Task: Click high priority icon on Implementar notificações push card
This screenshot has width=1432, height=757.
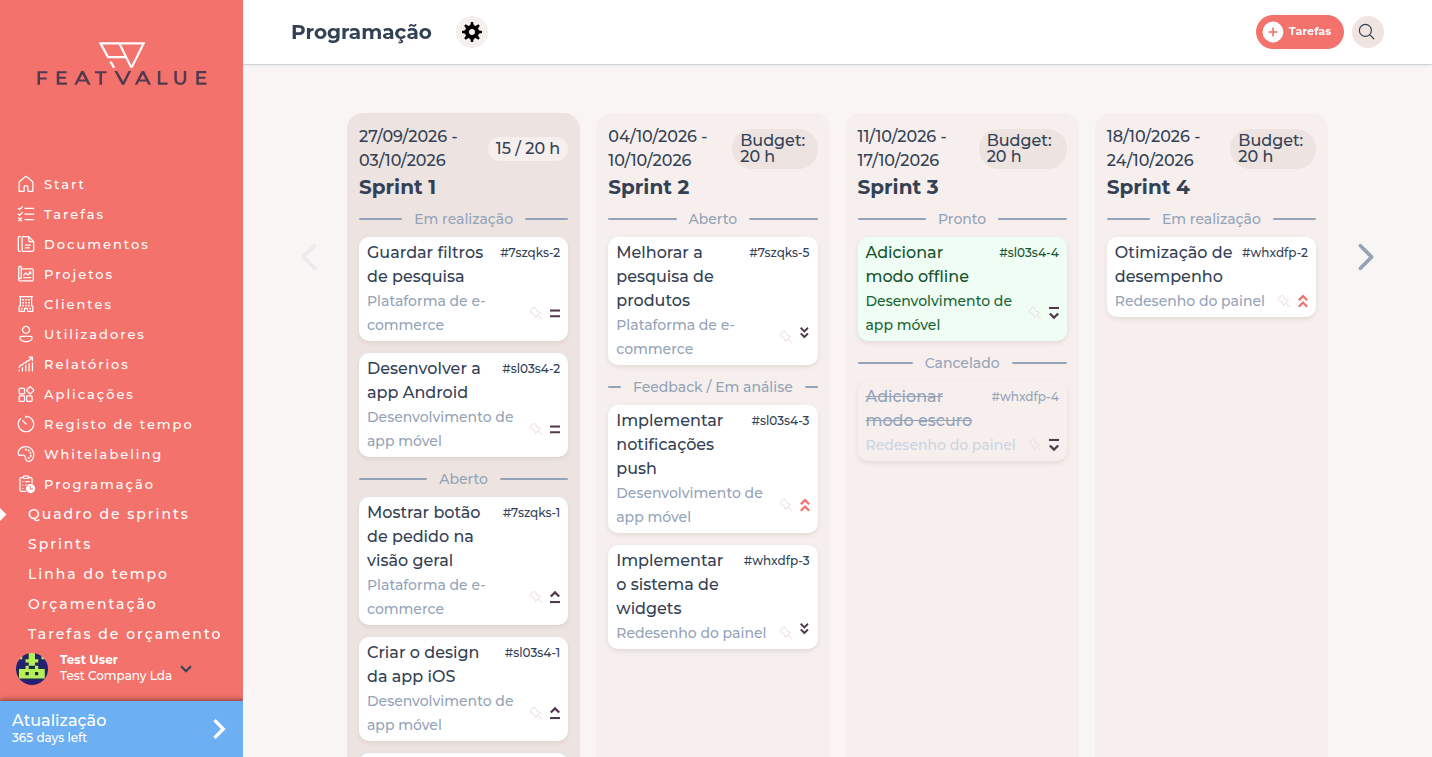Action: (804, 505)
